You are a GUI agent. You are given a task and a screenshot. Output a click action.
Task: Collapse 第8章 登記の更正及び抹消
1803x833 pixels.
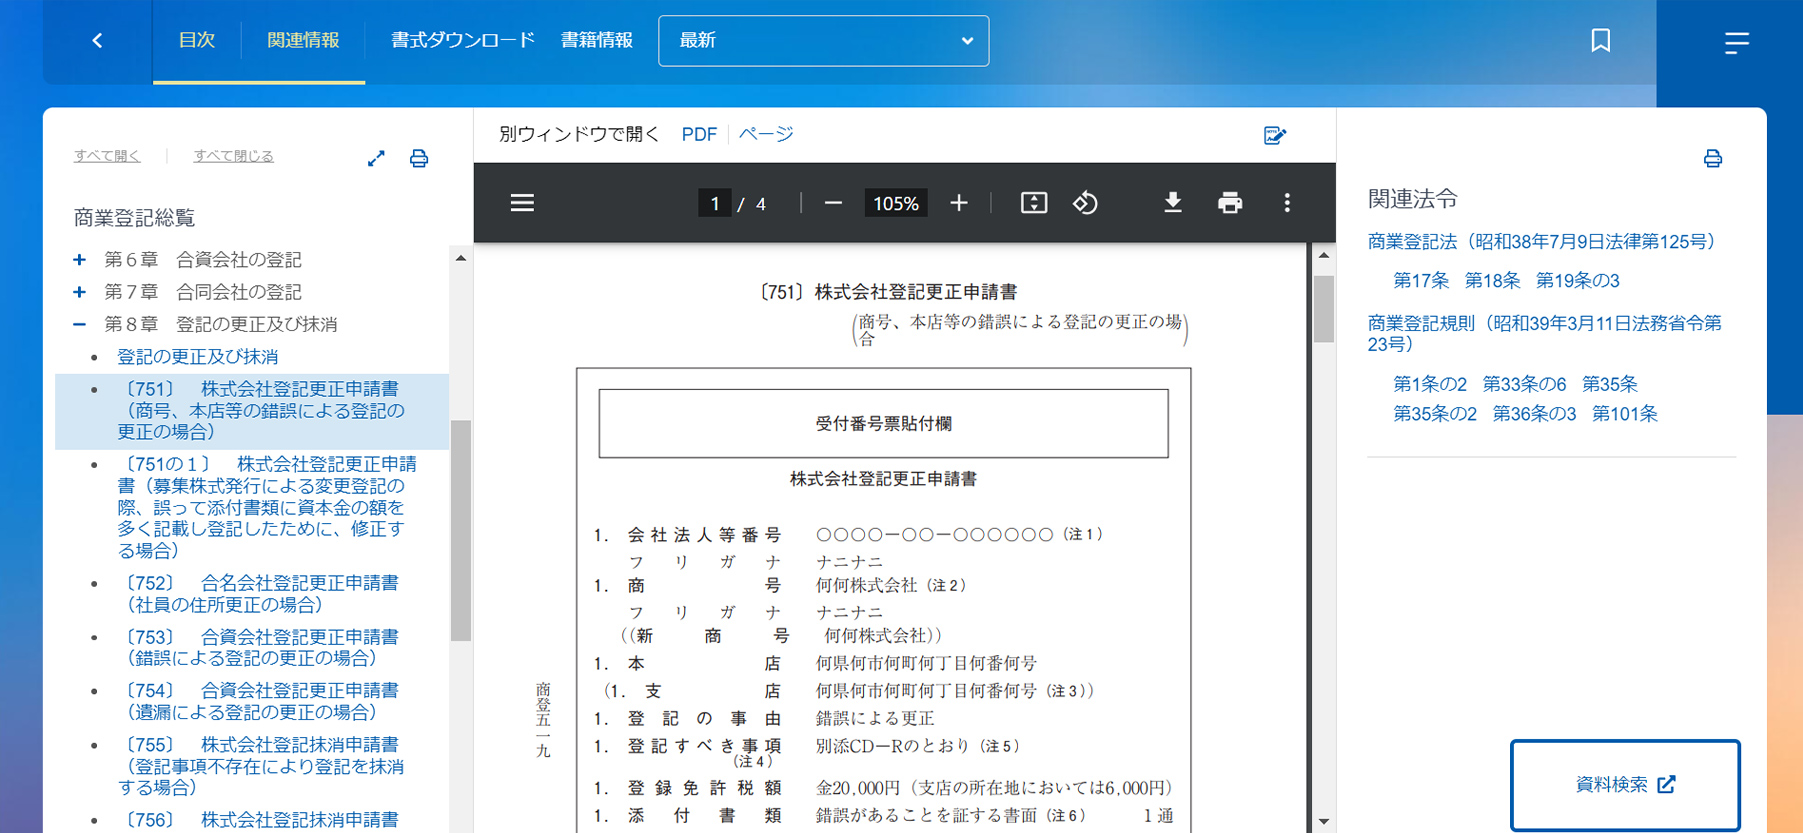pos(79,324)
